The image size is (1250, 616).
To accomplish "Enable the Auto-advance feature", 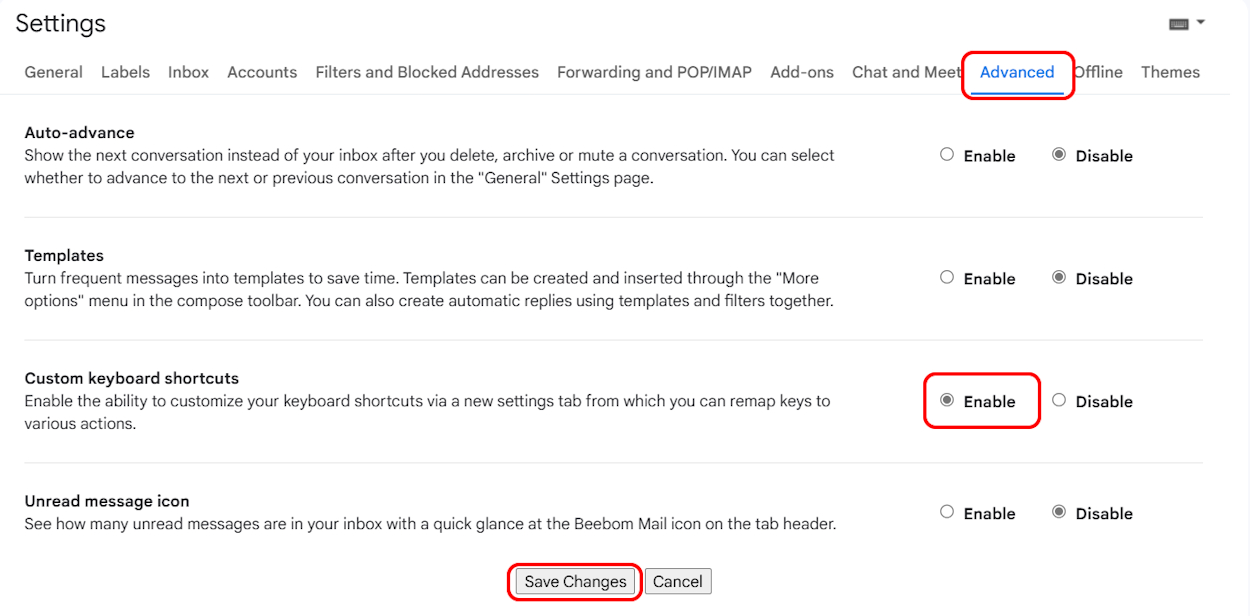I will [947, 155].
